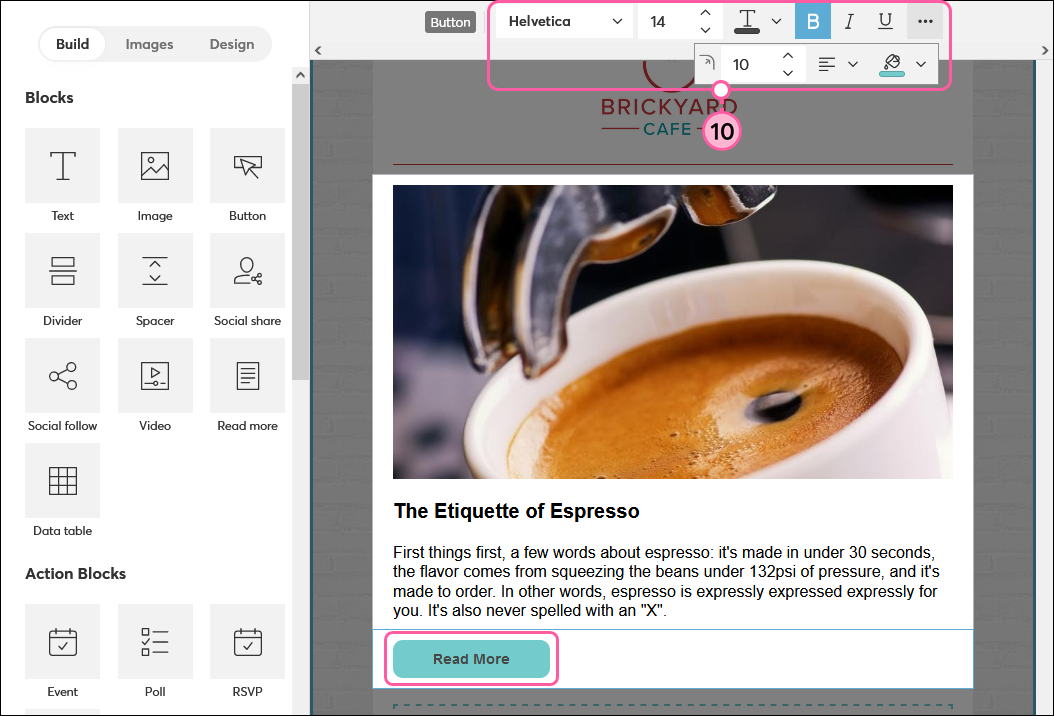
Task: Increase corner radius value
Action: 788,56
